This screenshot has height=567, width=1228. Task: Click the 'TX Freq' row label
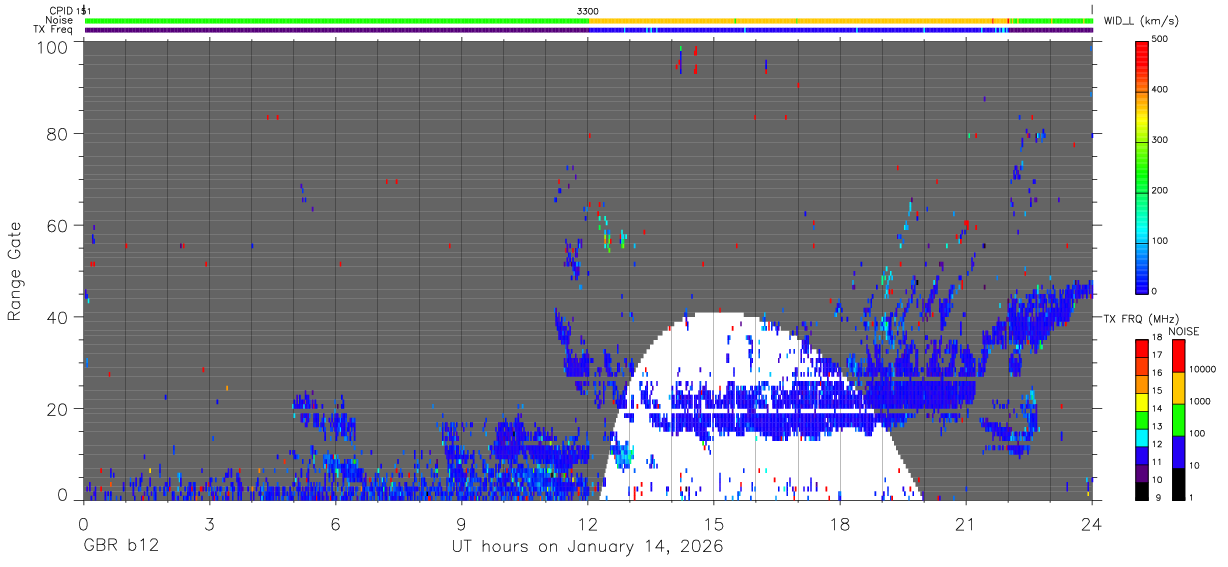[x=53, y=30]
